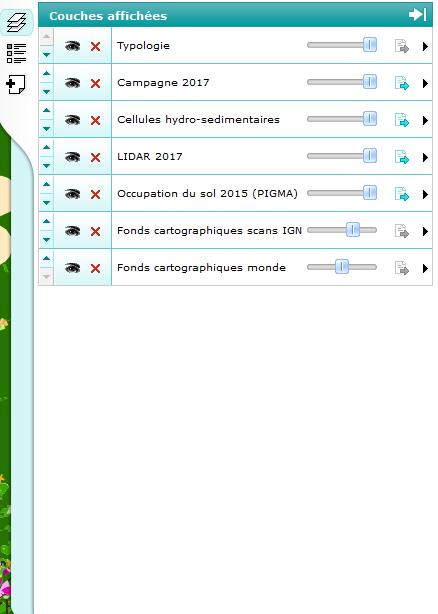Viewport: 438px width, 614px height.
Task: Open the legend list sidebar icon
Action: pos(16,53)
